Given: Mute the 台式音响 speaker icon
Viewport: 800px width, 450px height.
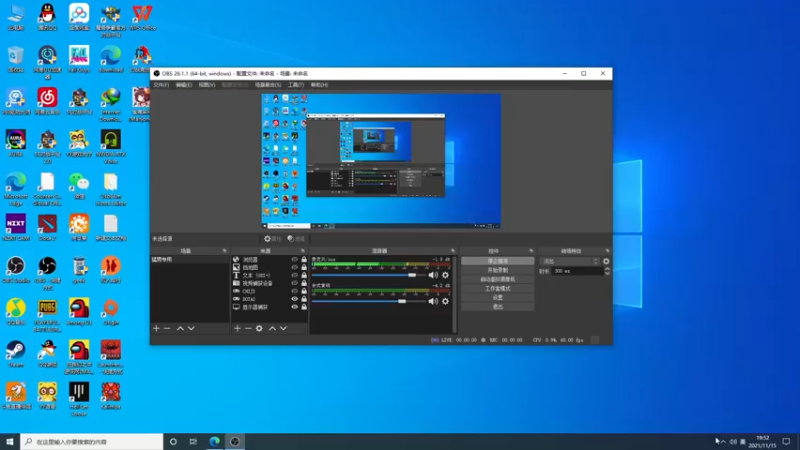Looking at the screenshot, I should coord(433,302).
